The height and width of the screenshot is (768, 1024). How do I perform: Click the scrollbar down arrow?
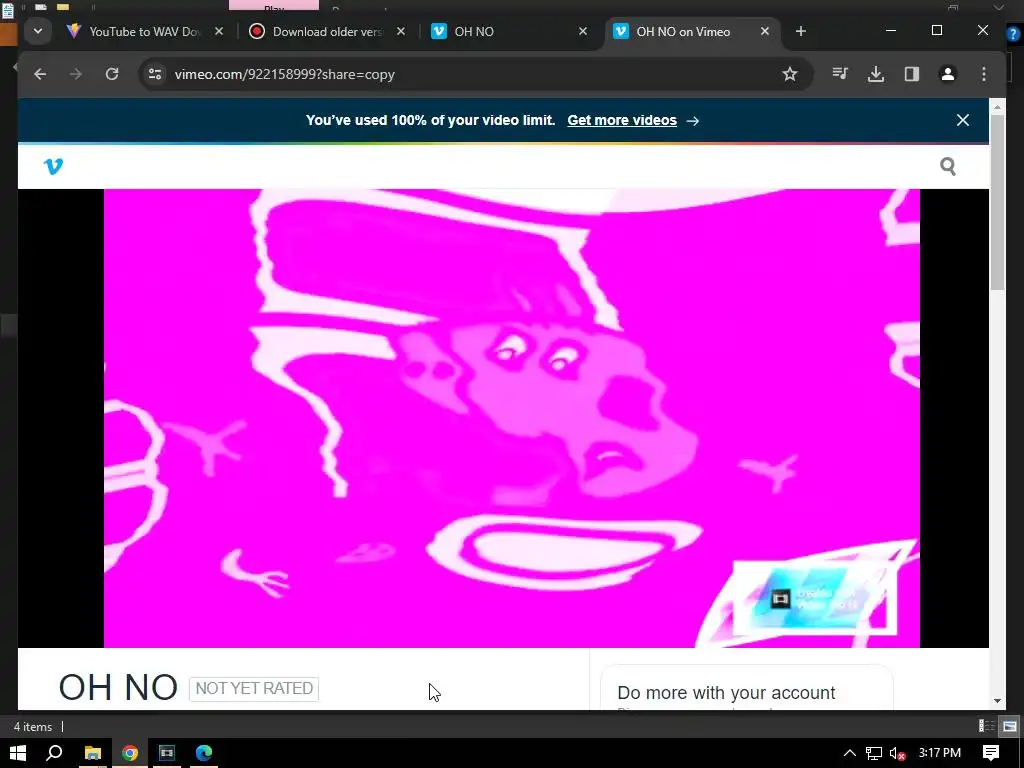[x=997, y=701]
